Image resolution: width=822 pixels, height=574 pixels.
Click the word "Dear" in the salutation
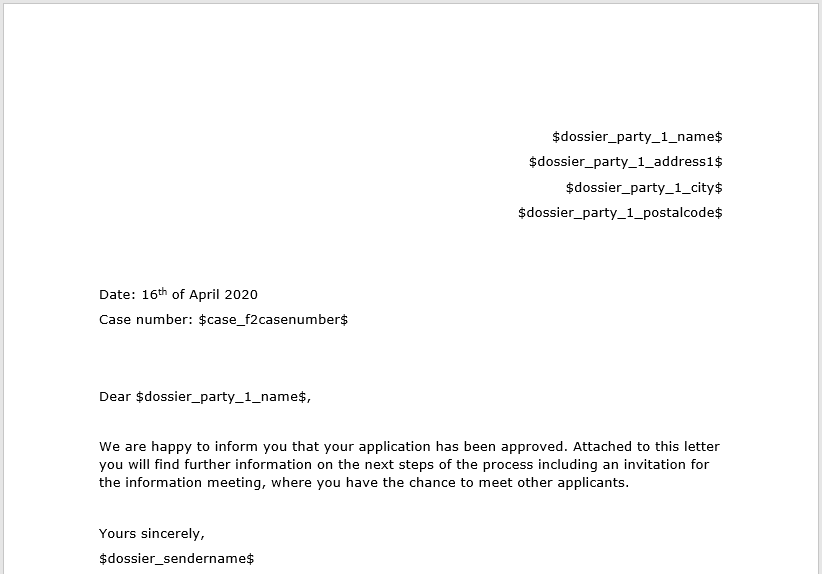(115, 397)
